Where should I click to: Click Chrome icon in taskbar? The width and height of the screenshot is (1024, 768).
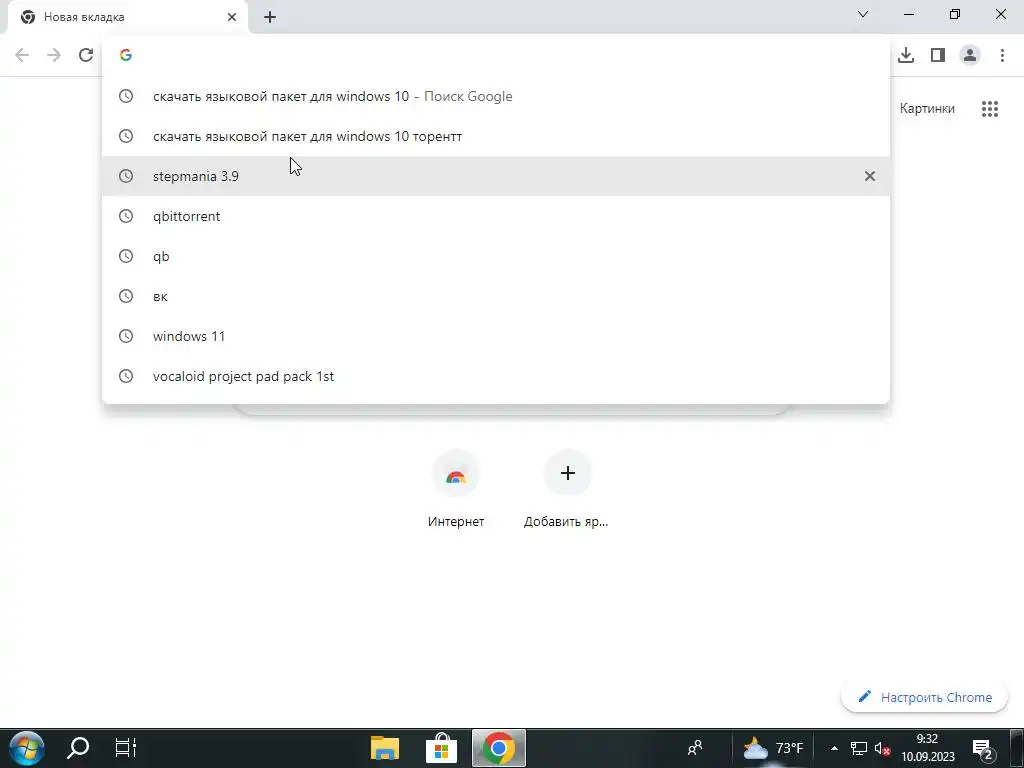(x=498, y=748)
